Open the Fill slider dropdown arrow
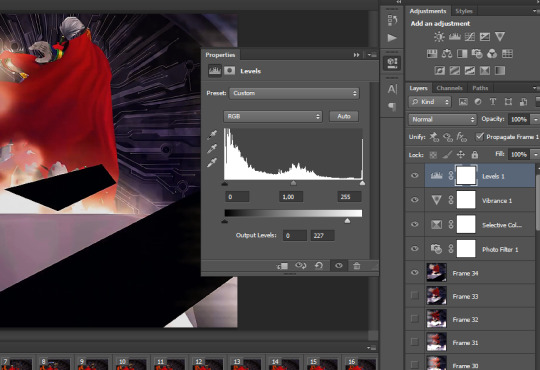 (536, 155)
